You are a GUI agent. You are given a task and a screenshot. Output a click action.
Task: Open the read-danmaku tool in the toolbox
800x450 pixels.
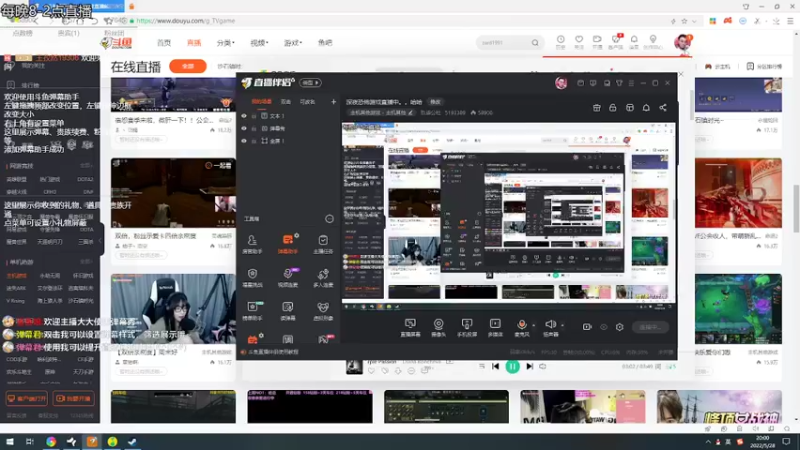(x=288, y=311)
